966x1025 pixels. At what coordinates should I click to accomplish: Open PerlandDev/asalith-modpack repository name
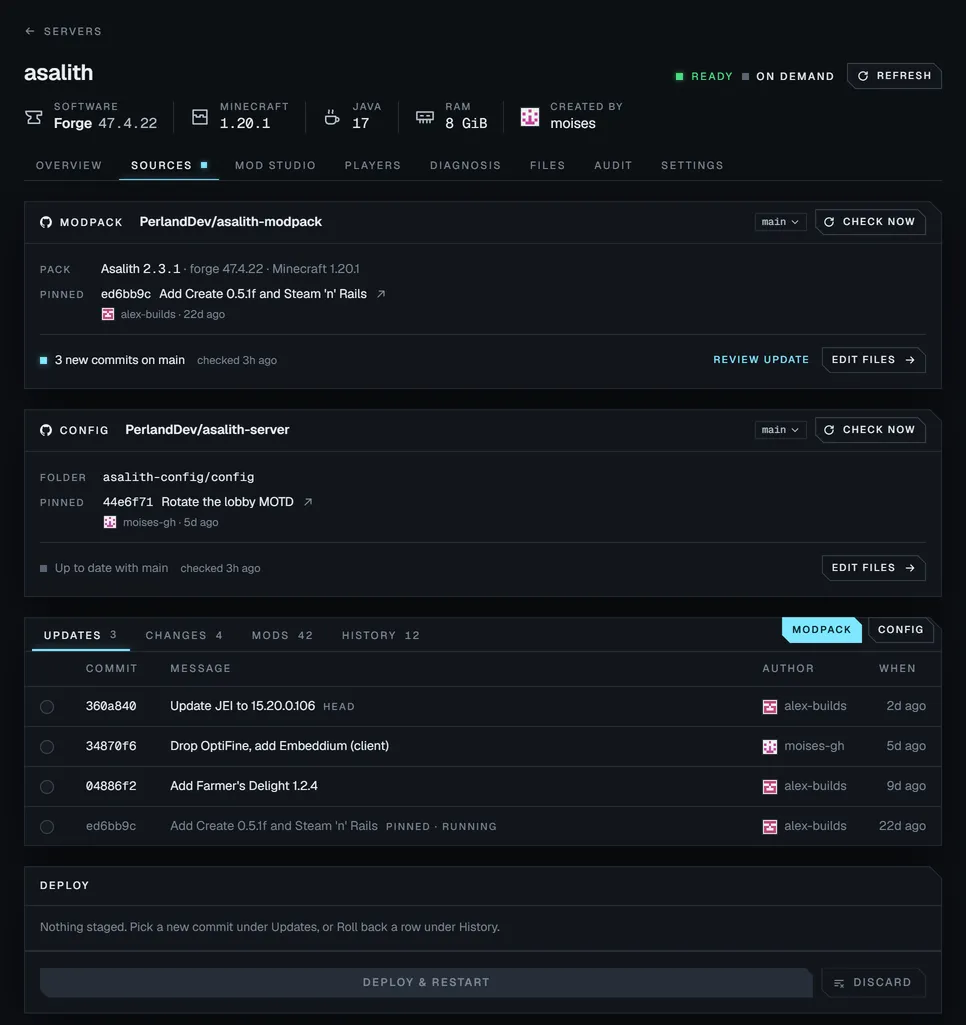231,222
